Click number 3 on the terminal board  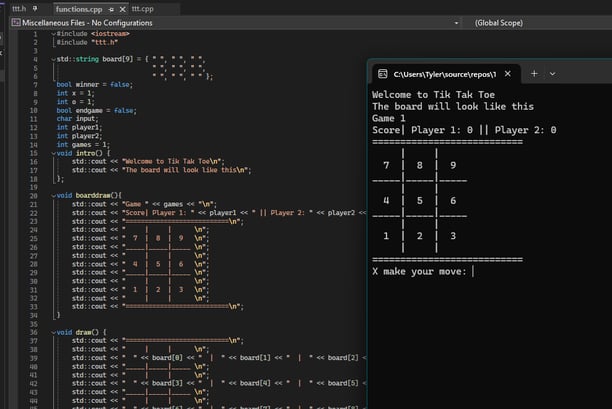click(453, 236)
